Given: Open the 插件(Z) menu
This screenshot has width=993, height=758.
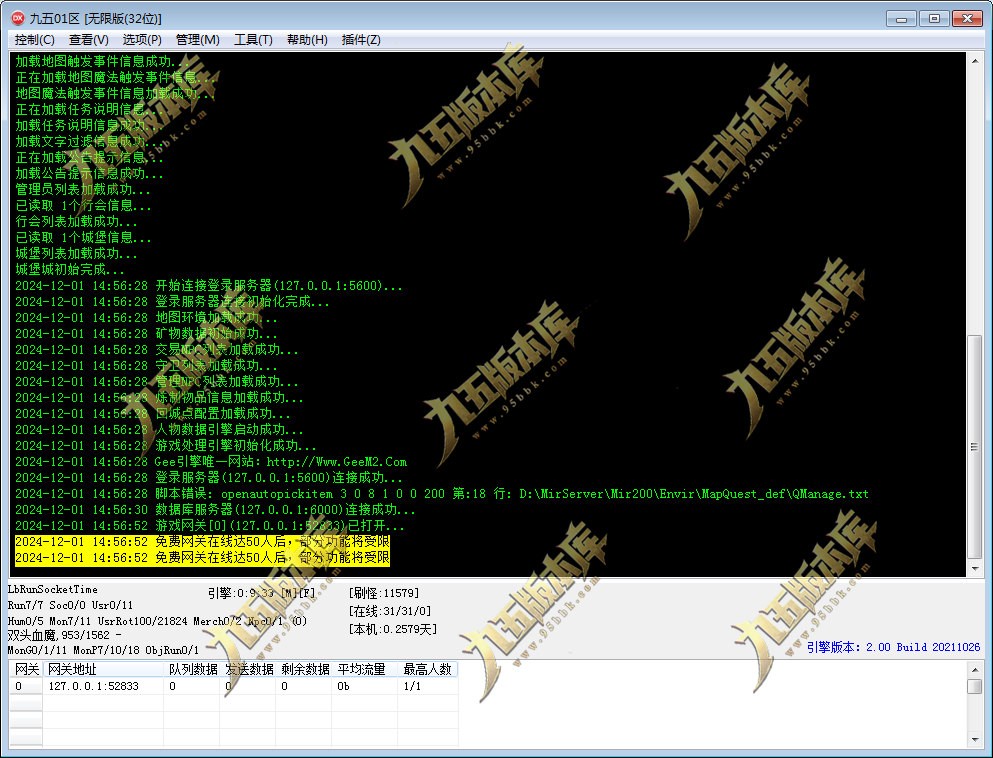Looking at the screenshot, I should (360, 40).
